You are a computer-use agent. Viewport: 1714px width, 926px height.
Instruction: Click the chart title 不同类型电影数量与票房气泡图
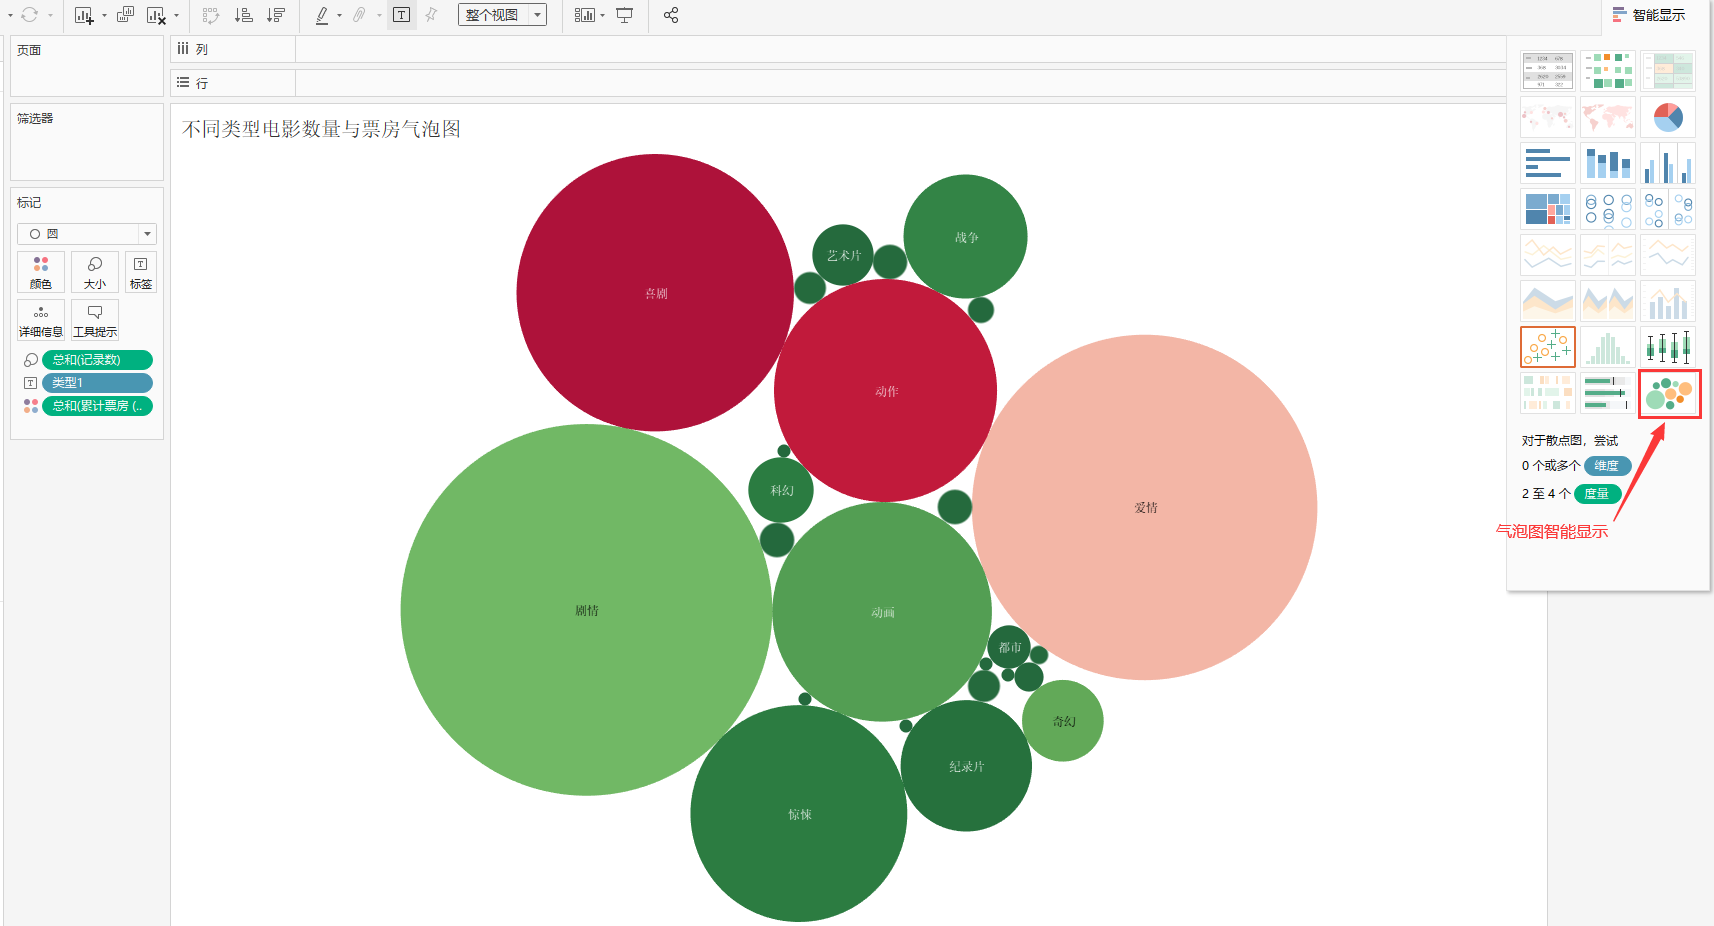click(322, 129)
